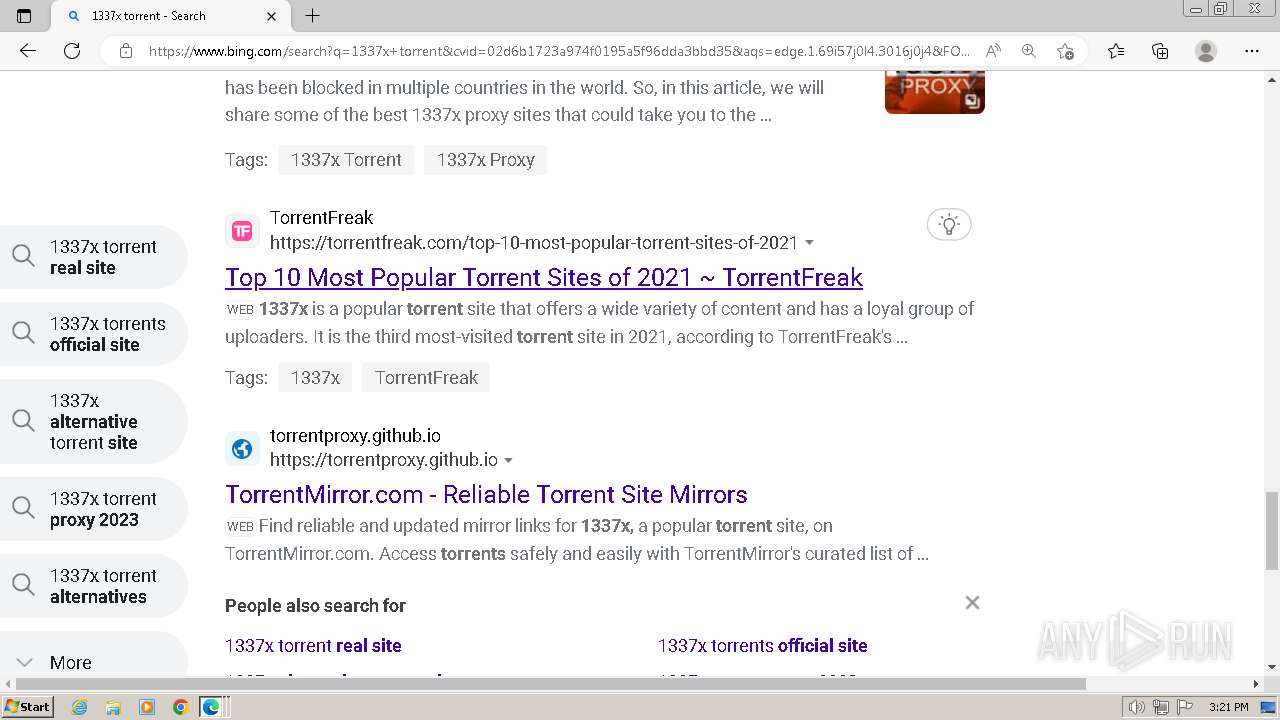Image resolution: width=1280 pixels, height=720 pixels.
Task: Open a new tab
Action: click(312, 16)
